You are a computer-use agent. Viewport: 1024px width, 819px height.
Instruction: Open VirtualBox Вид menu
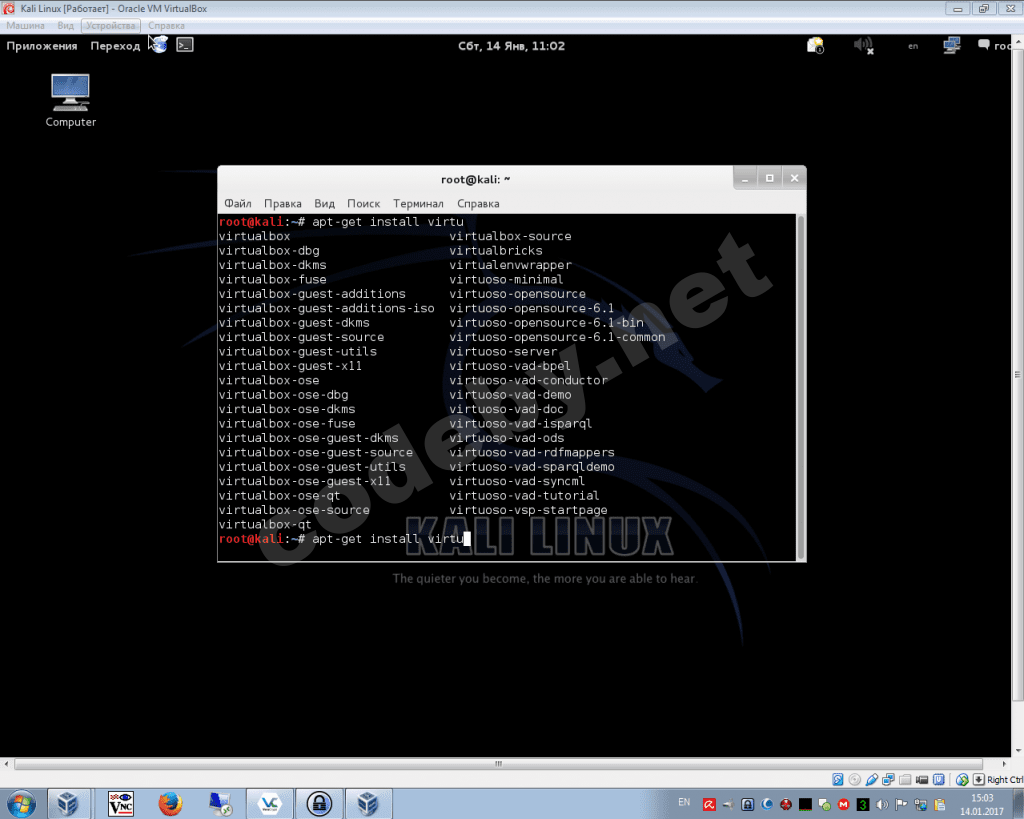pos(65,25)
